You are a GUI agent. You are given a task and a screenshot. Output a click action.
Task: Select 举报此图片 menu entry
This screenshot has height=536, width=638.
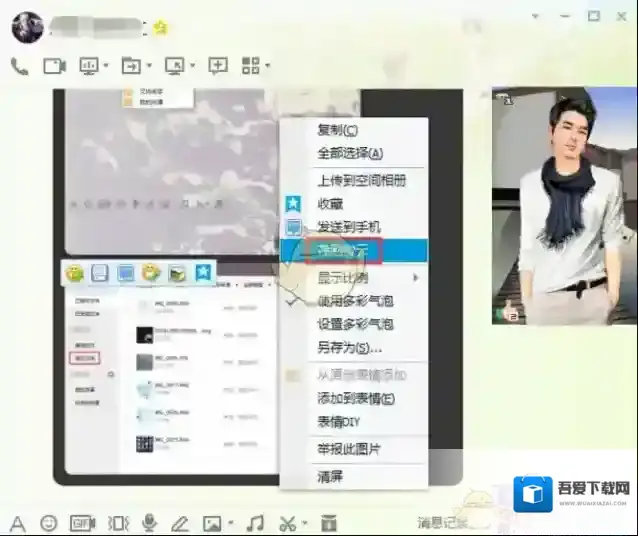(x=348, y=449)
